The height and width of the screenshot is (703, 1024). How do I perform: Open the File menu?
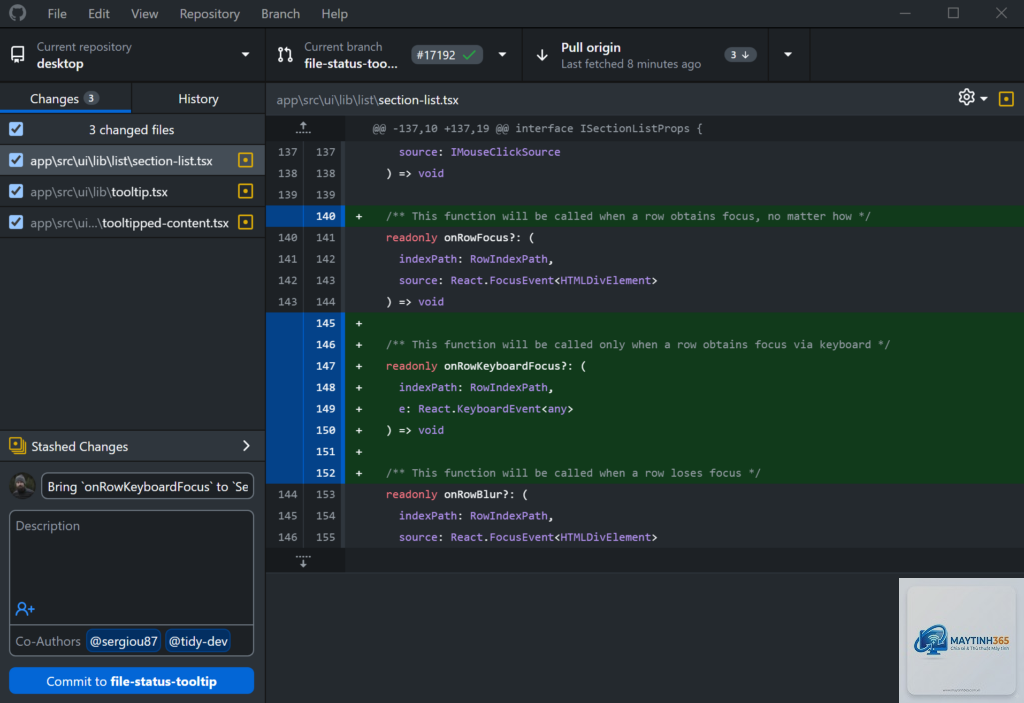pos(57,14)
